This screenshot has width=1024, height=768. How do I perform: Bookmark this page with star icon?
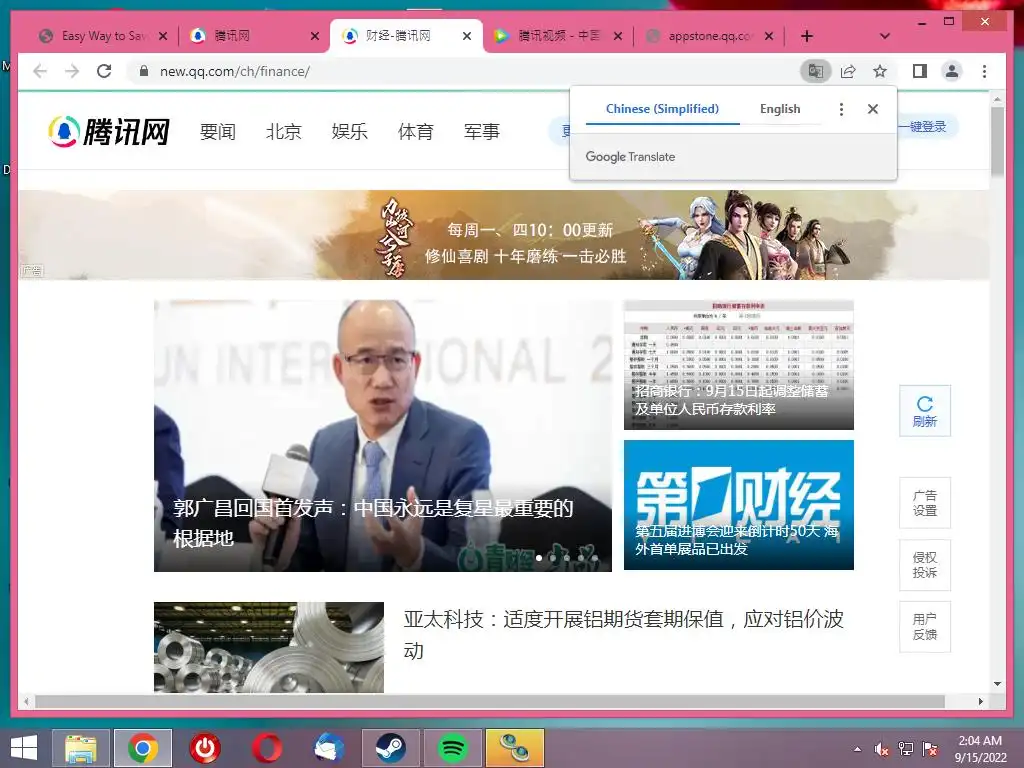[x=880, y=71]
